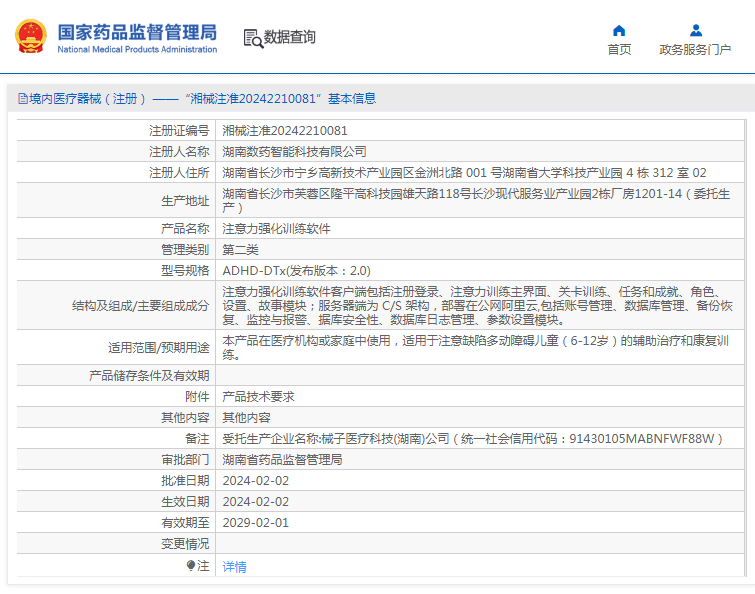
Task: Click the 批准日期 value 2024-02-02
Action: (x=256, y=481)
